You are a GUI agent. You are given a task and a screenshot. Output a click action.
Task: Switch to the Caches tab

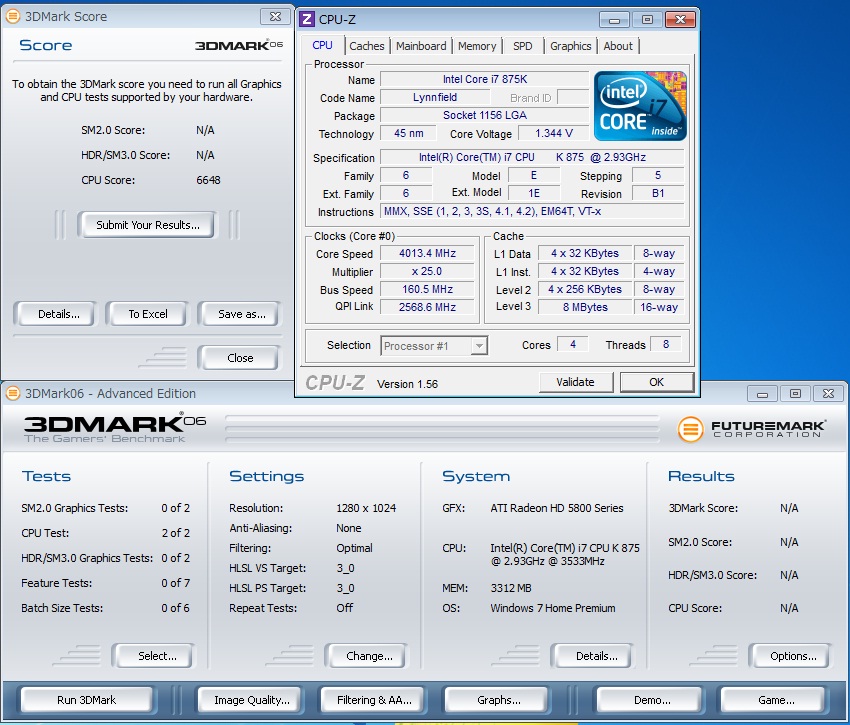(366, 46)
